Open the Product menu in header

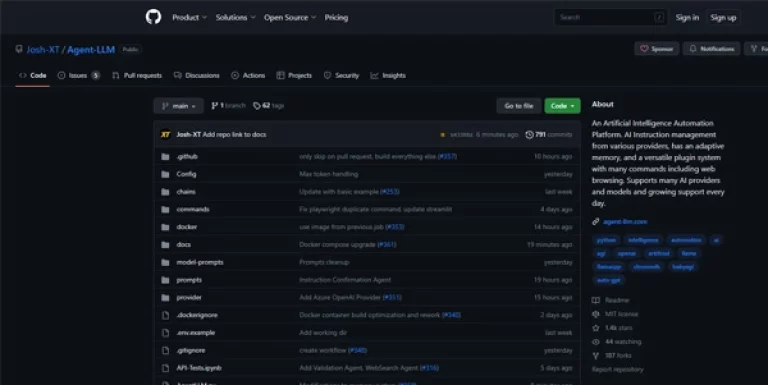189,18
